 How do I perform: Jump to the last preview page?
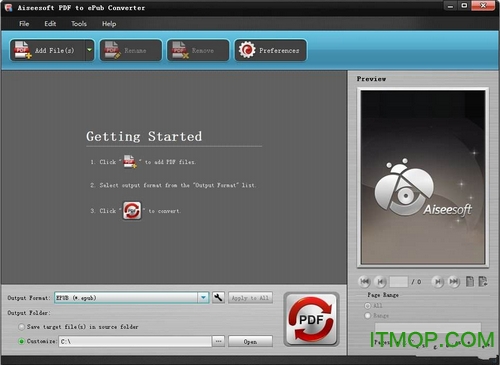click(453, 282)
